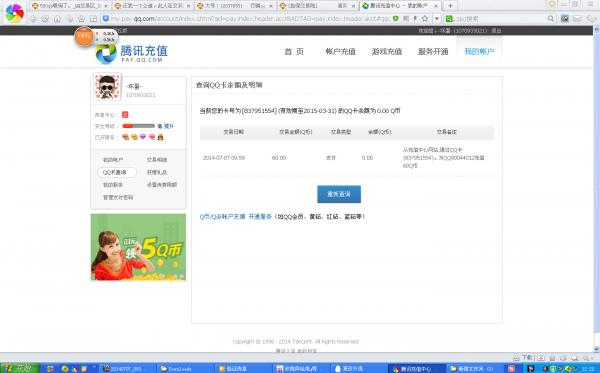The width and height of the screenshot is (600, 373).
Task: Click the search magnifier icon
Action: [551, 18]
